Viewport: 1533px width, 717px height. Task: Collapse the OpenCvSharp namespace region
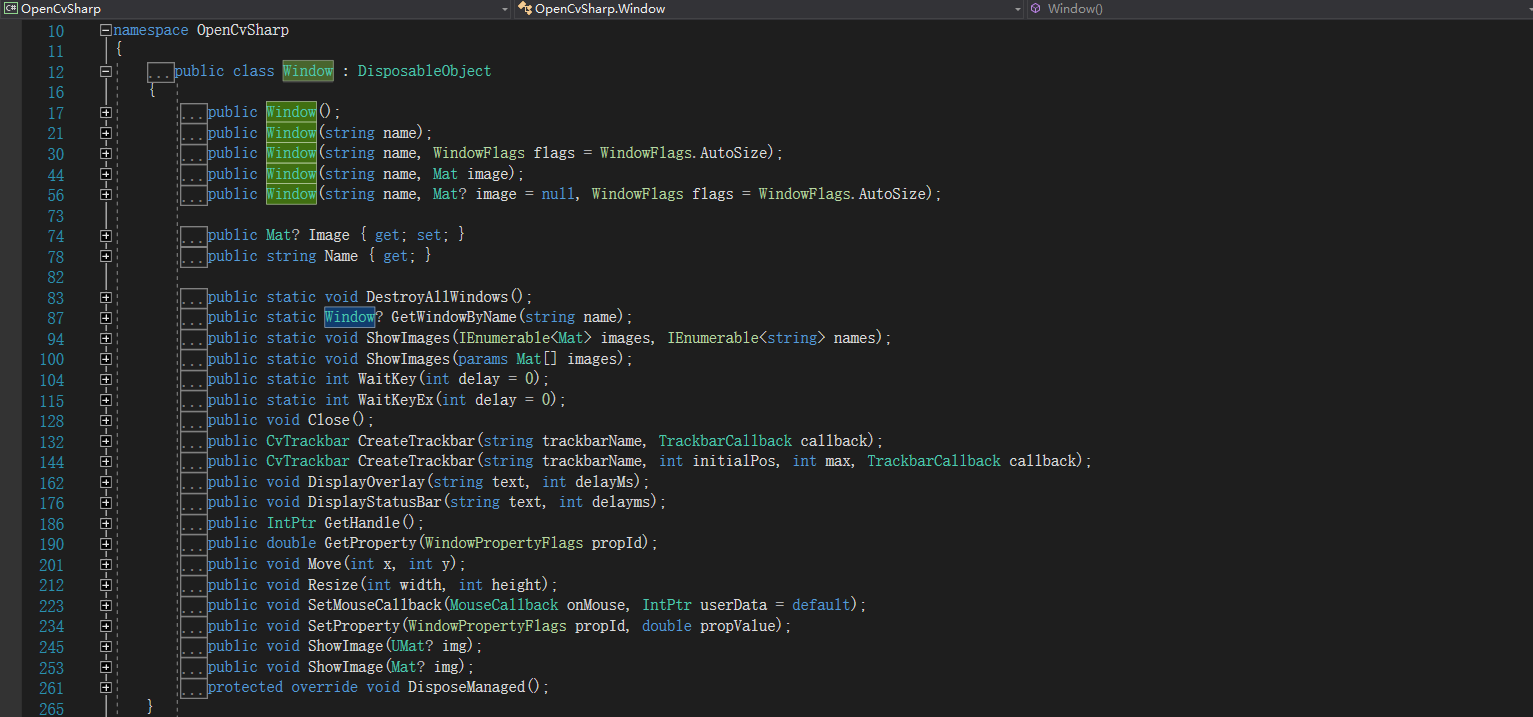point(104,30)
